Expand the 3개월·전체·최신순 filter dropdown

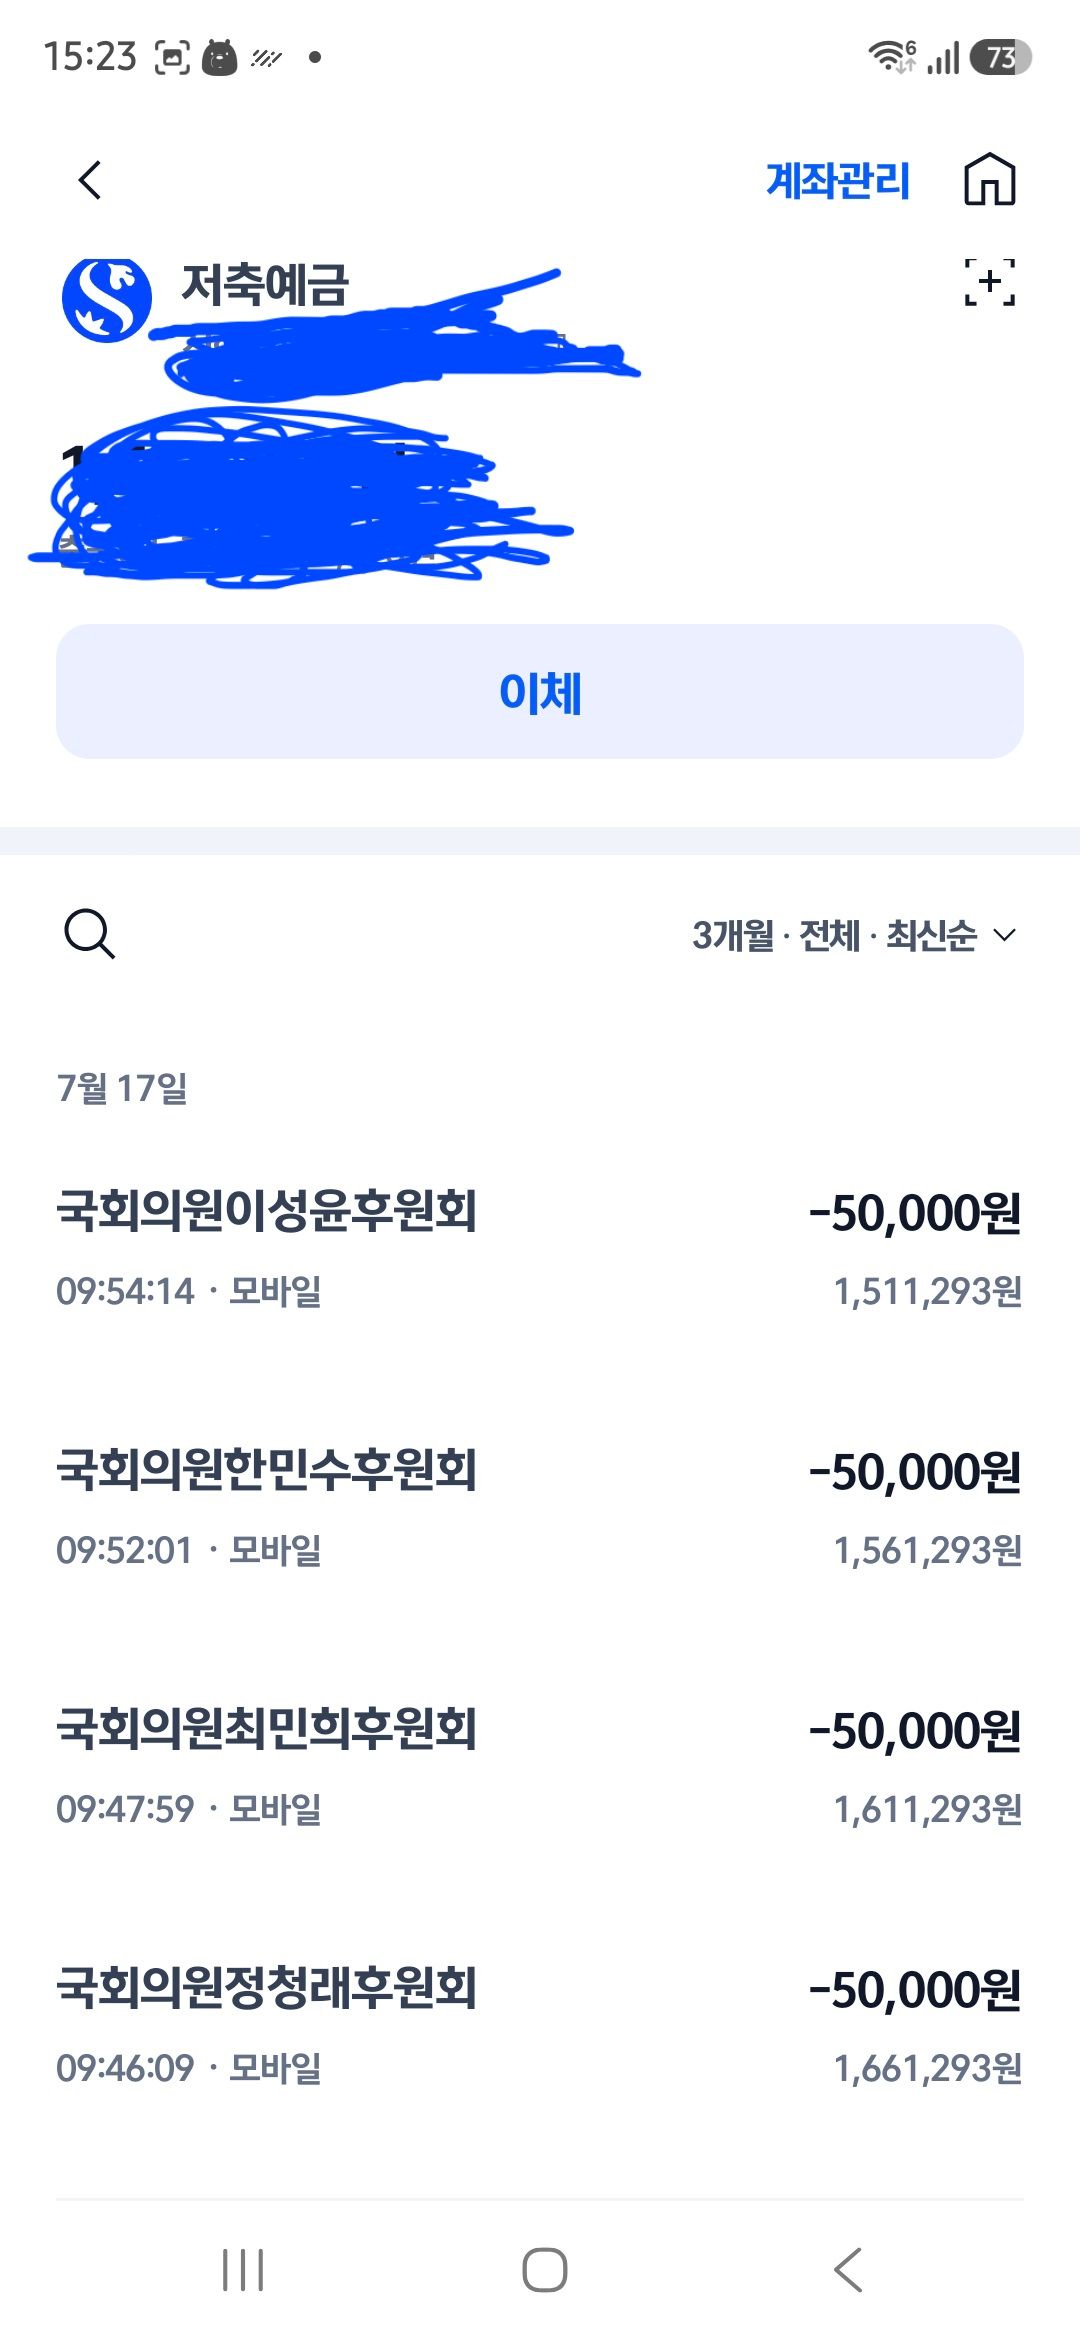(854, 935)
